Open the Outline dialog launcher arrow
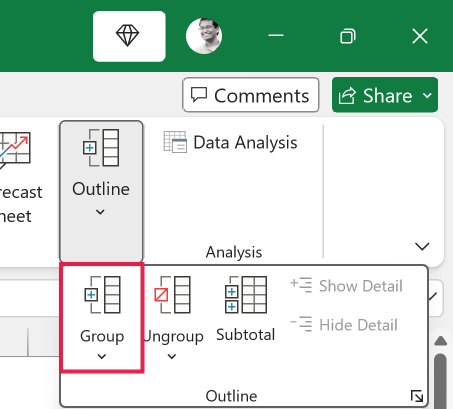 (417, 396)
